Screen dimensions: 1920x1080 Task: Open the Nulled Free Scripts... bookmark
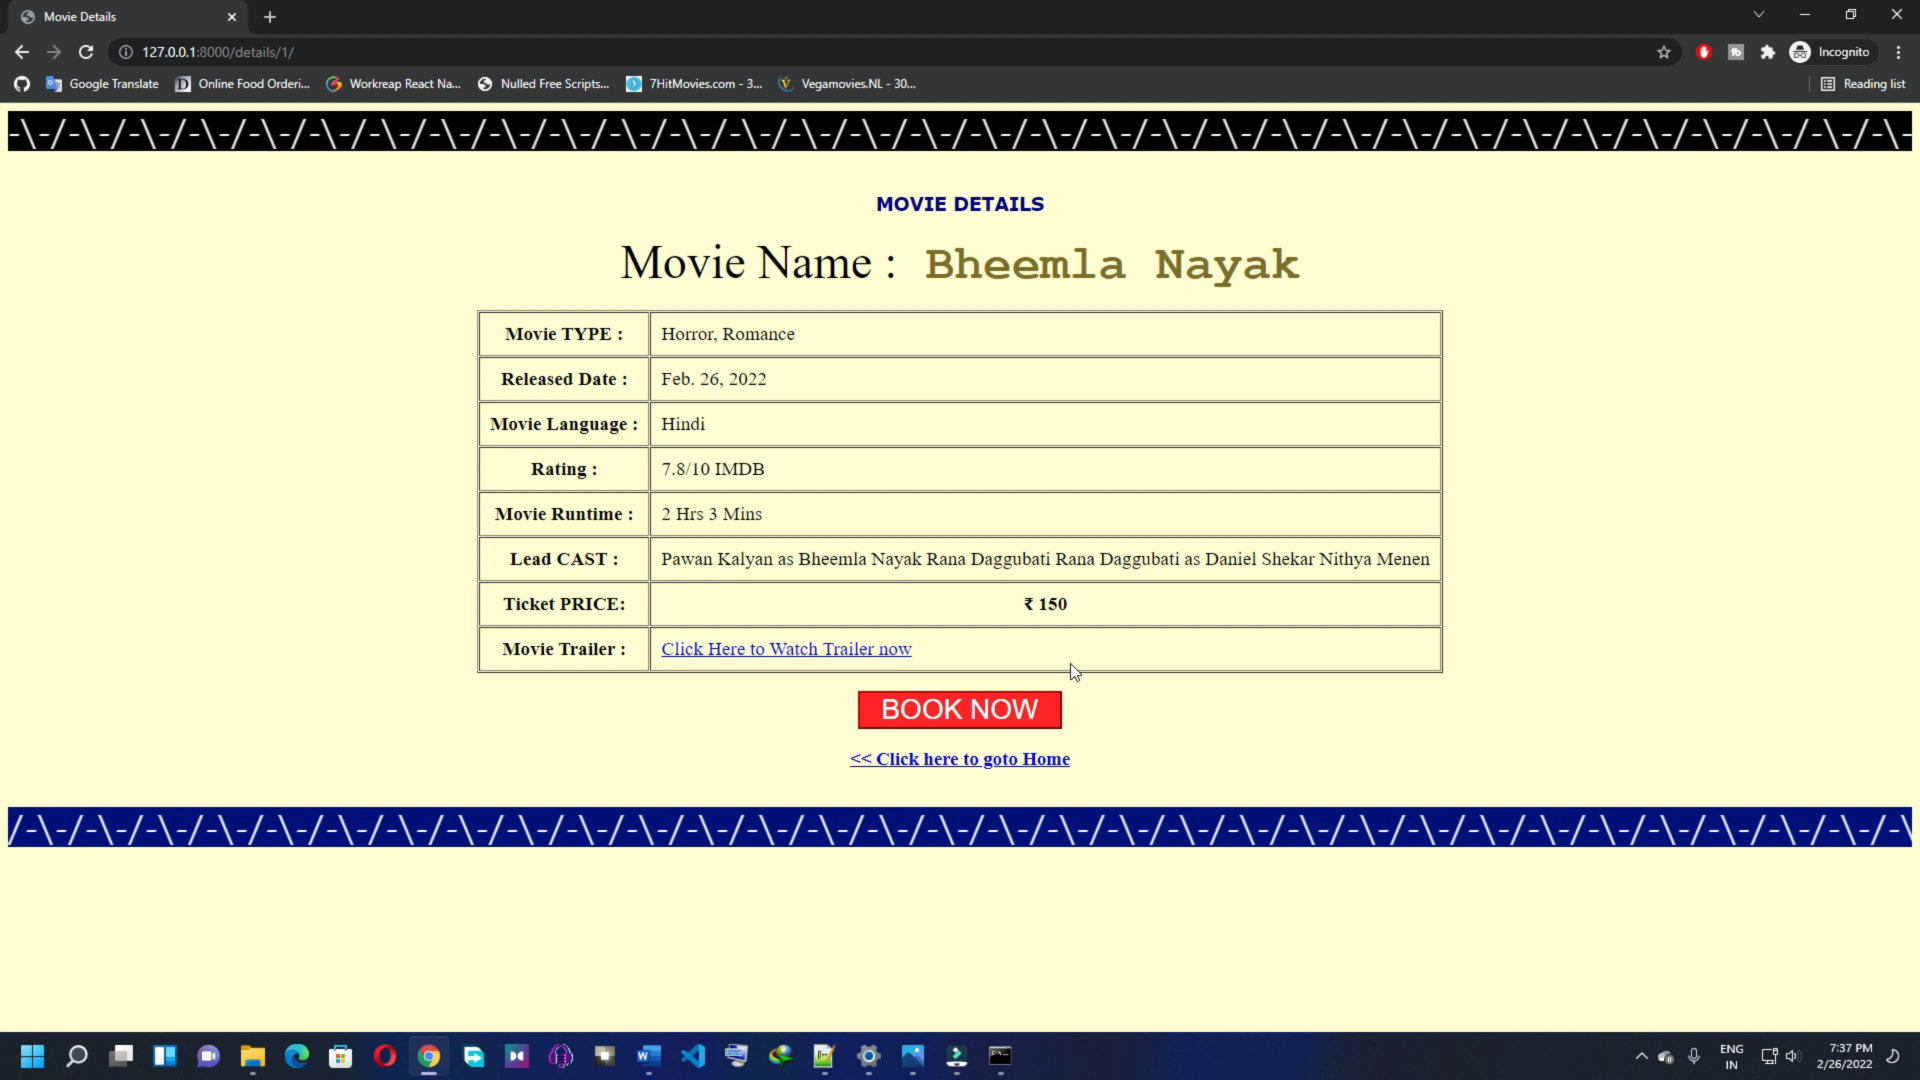click(x=543, y=84)
